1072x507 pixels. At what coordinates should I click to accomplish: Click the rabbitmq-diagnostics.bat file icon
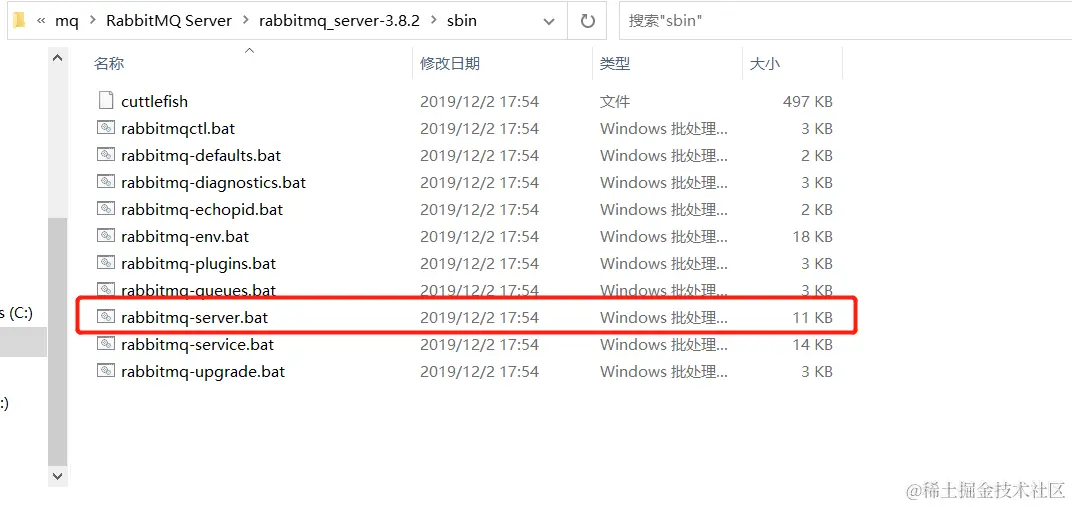coord(105,182)
